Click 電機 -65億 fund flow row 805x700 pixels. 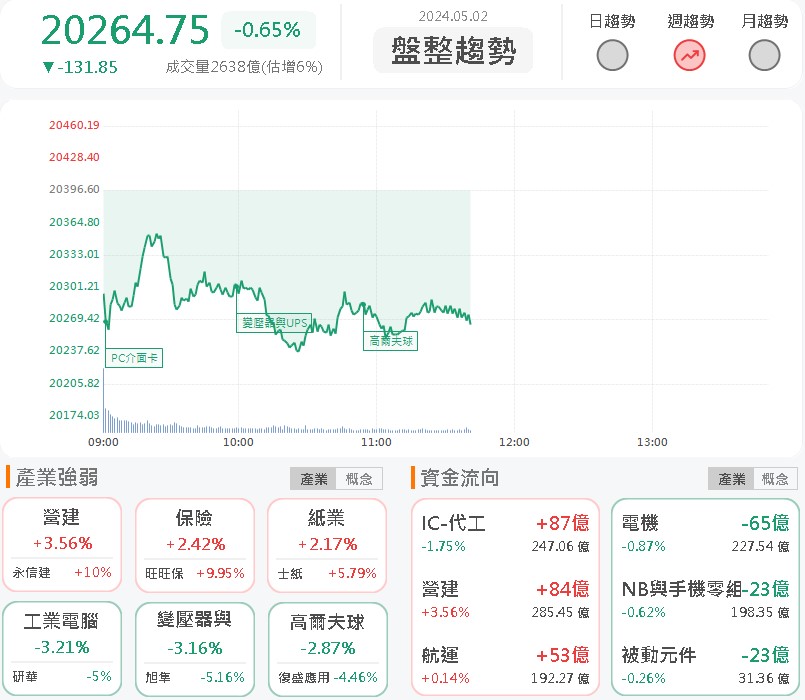click(705, 534)
